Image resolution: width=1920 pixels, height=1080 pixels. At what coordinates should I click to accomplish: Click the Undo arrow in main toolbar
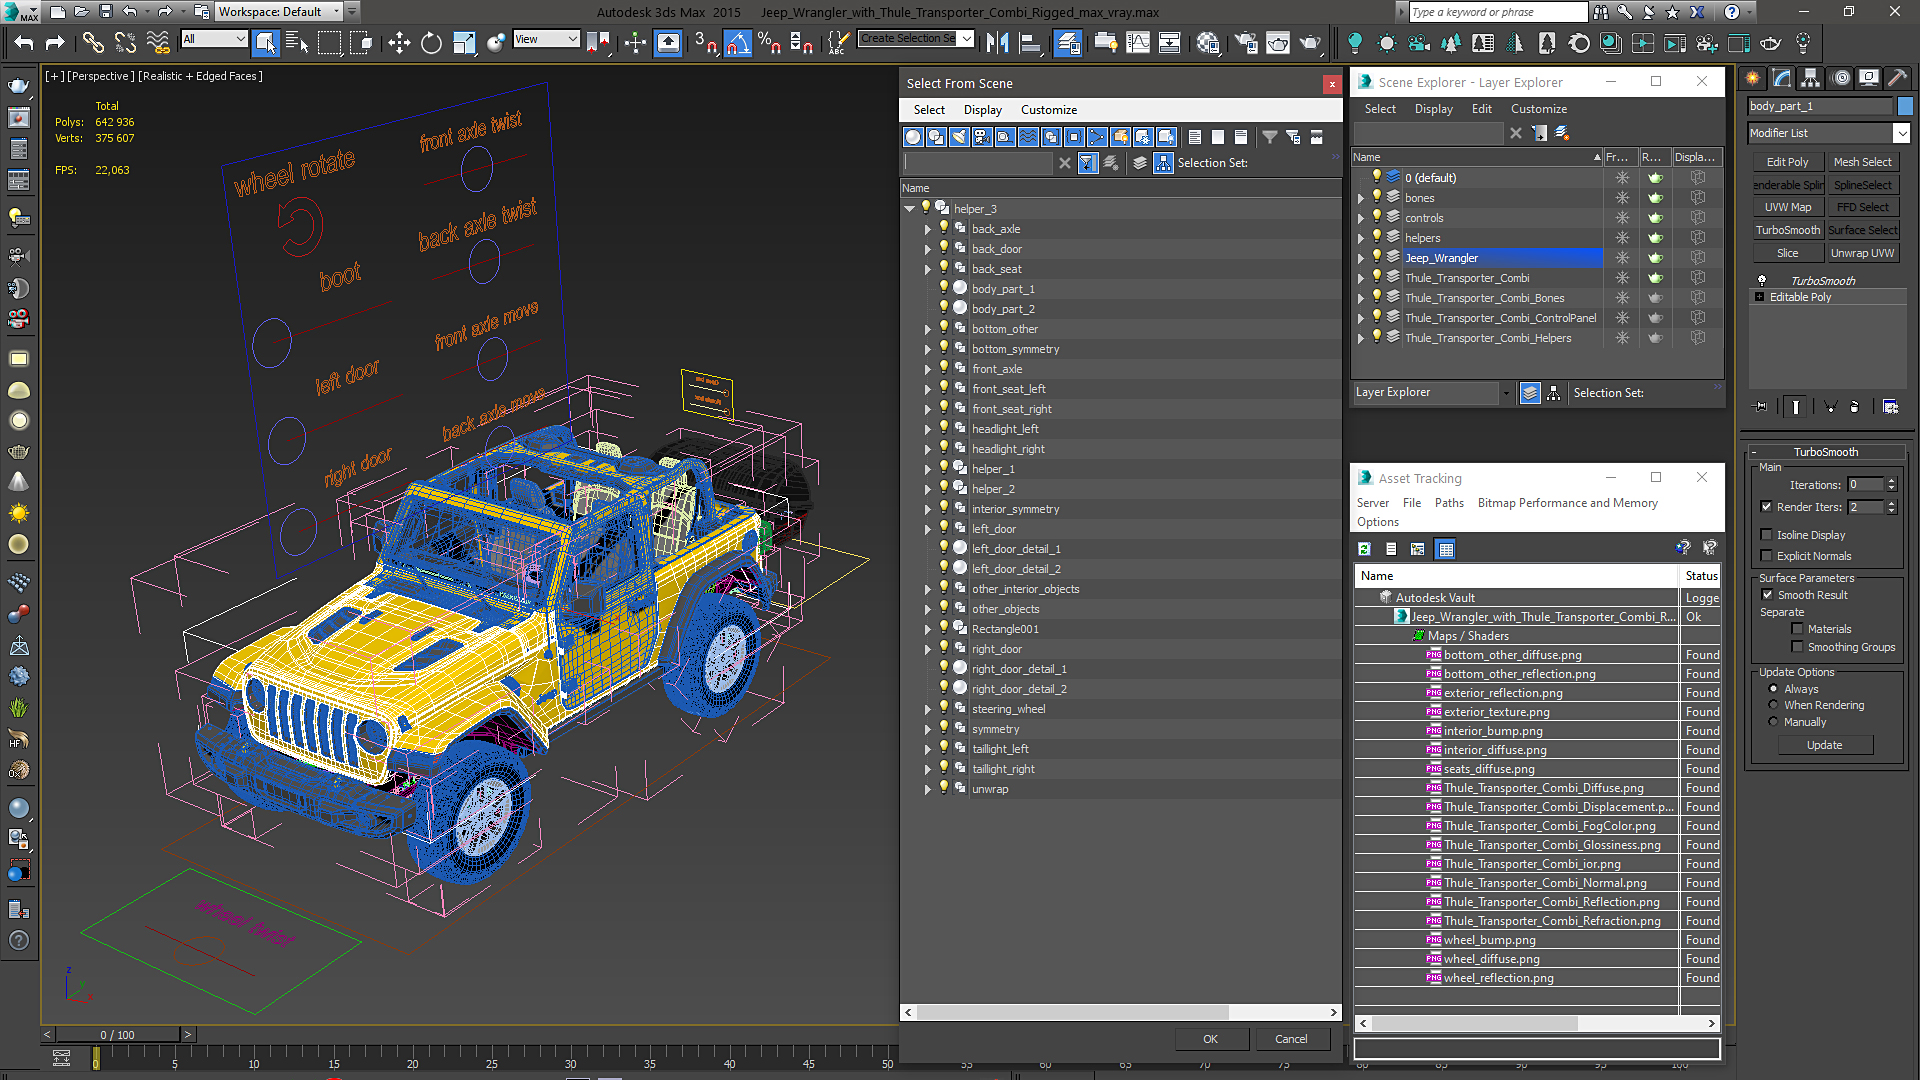coord(24,42)
